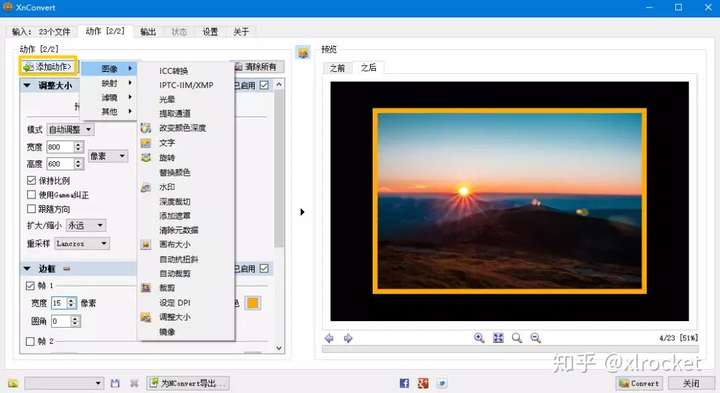Image resolution: width=720 pixels, height=393 pixels.
Task: Select 设定 DPI menu entry
Action: pyautogui.click(x=174, y=303)
